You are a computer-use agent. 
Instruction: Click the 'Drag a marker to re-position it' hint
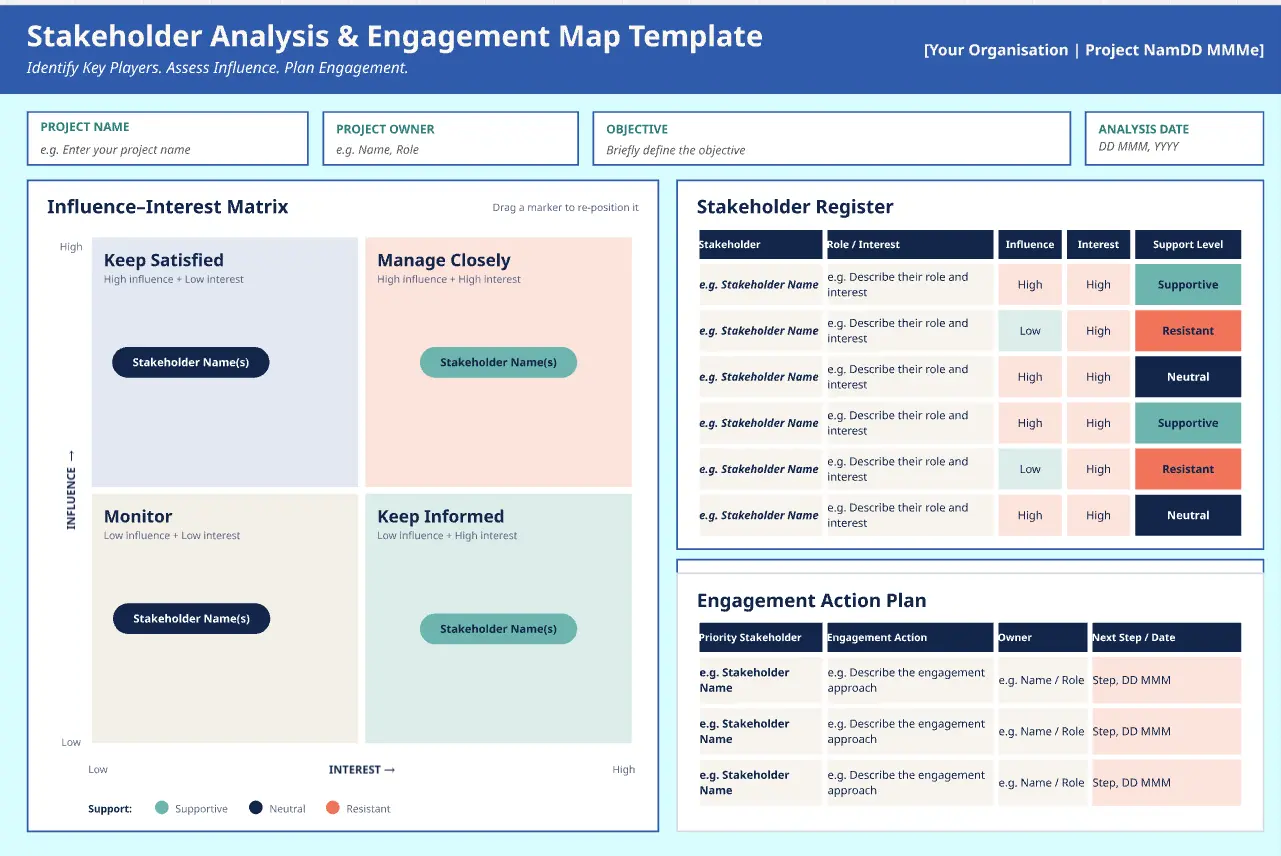coord(565,208)
